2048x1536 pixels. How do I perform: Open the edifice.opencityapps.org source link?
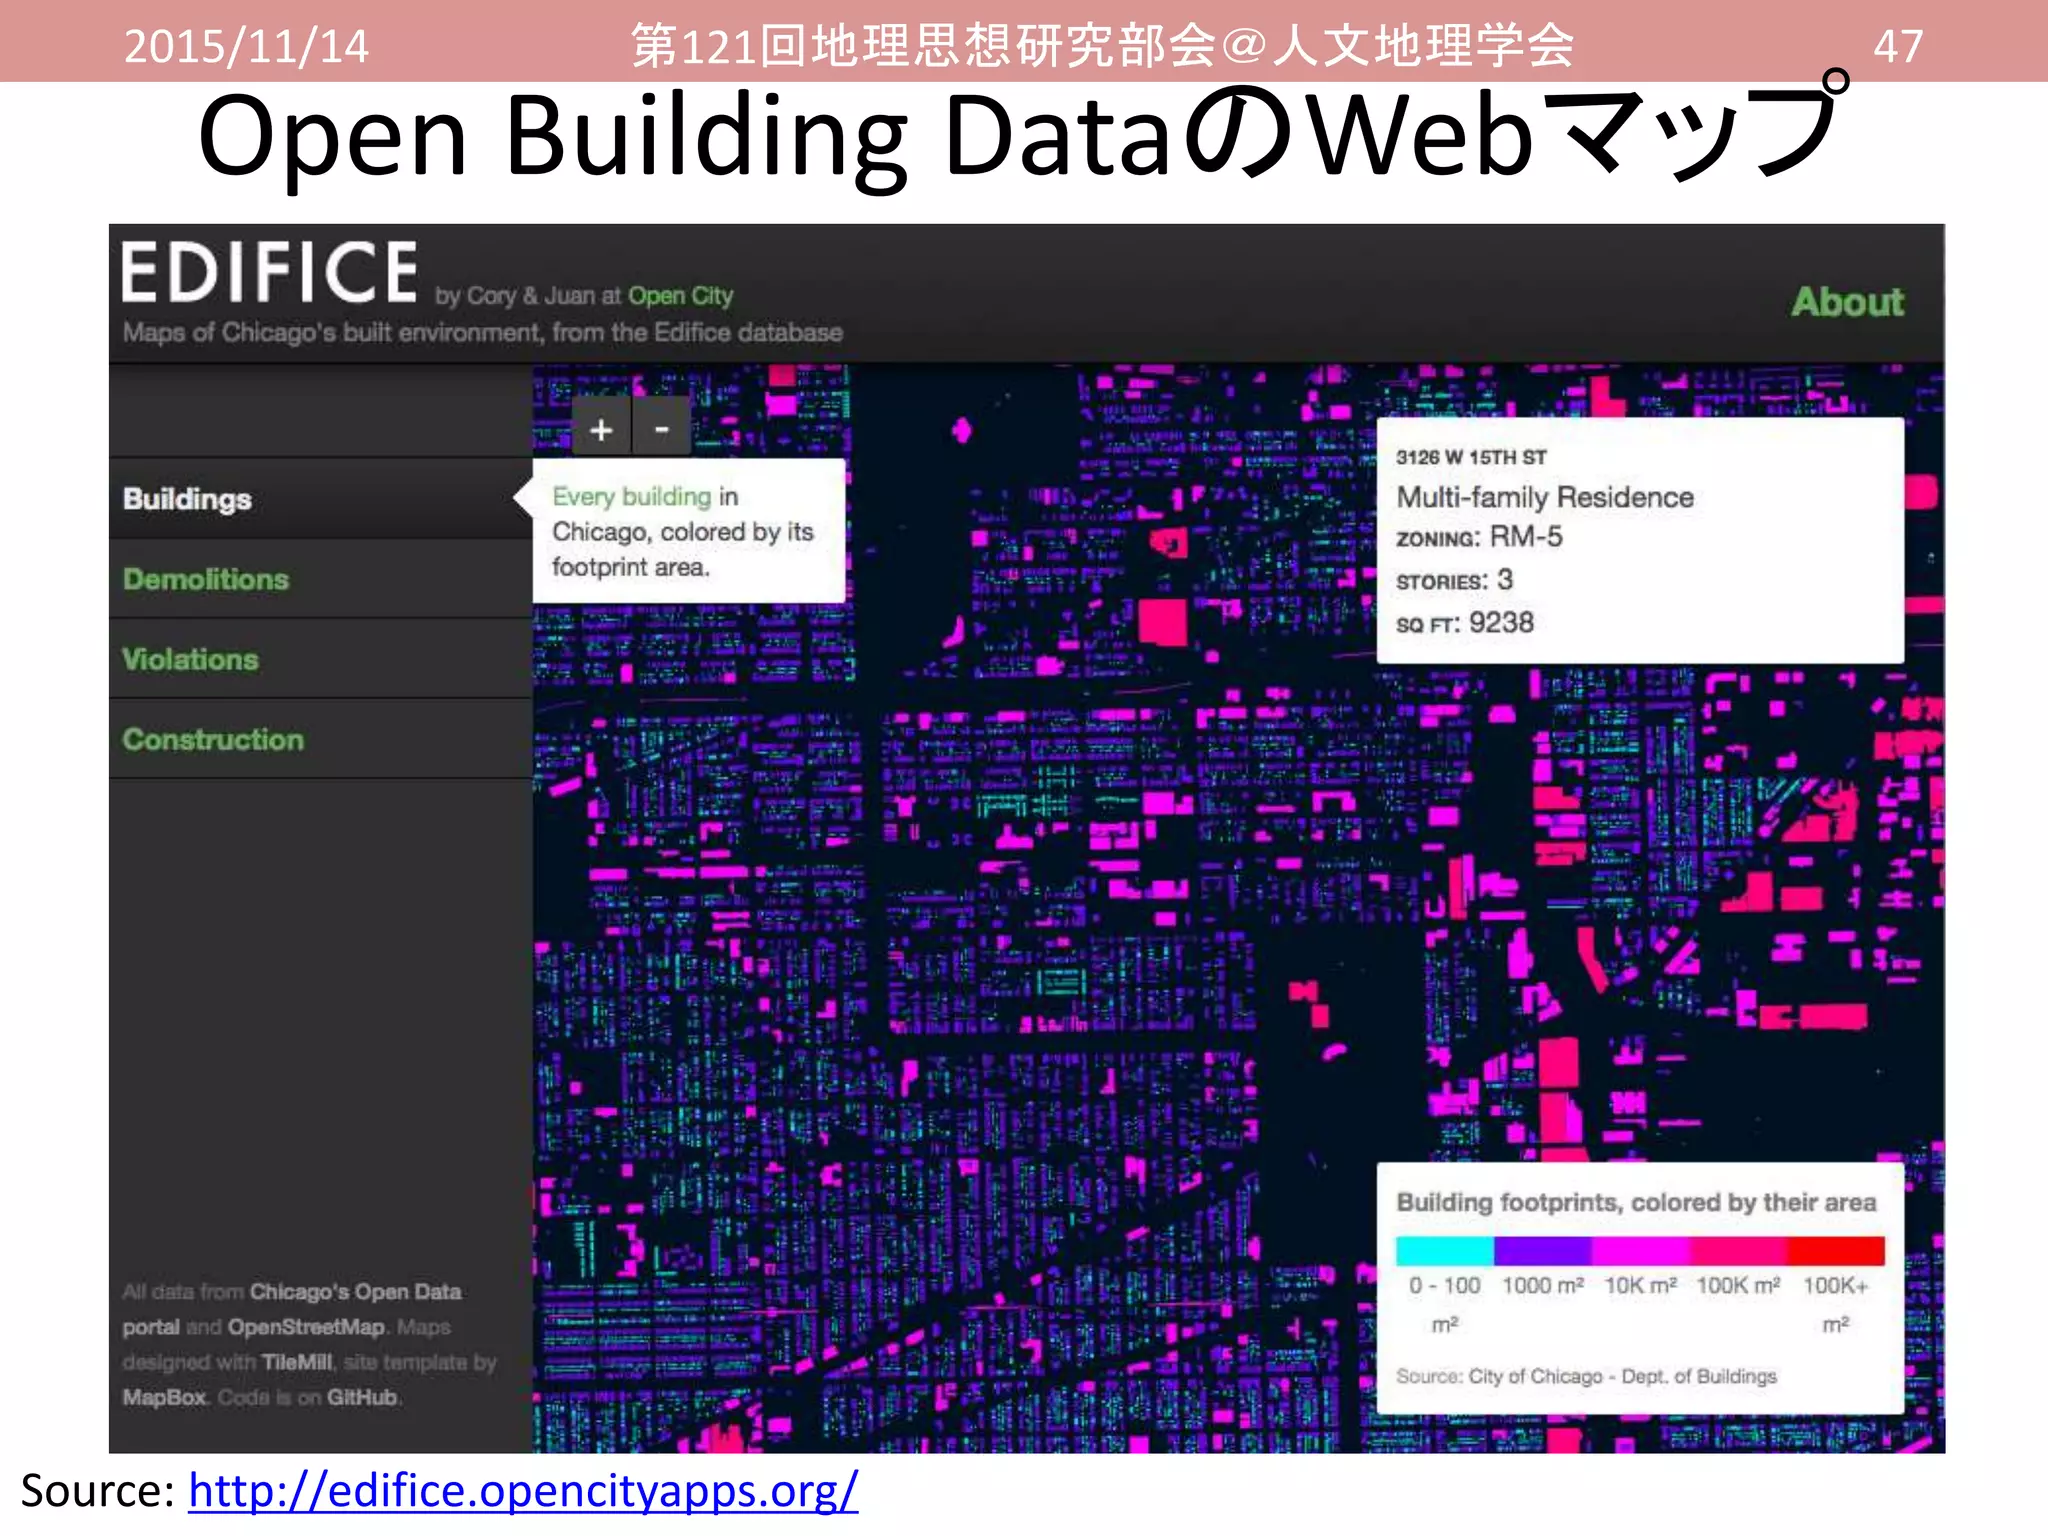[523, 1490]
